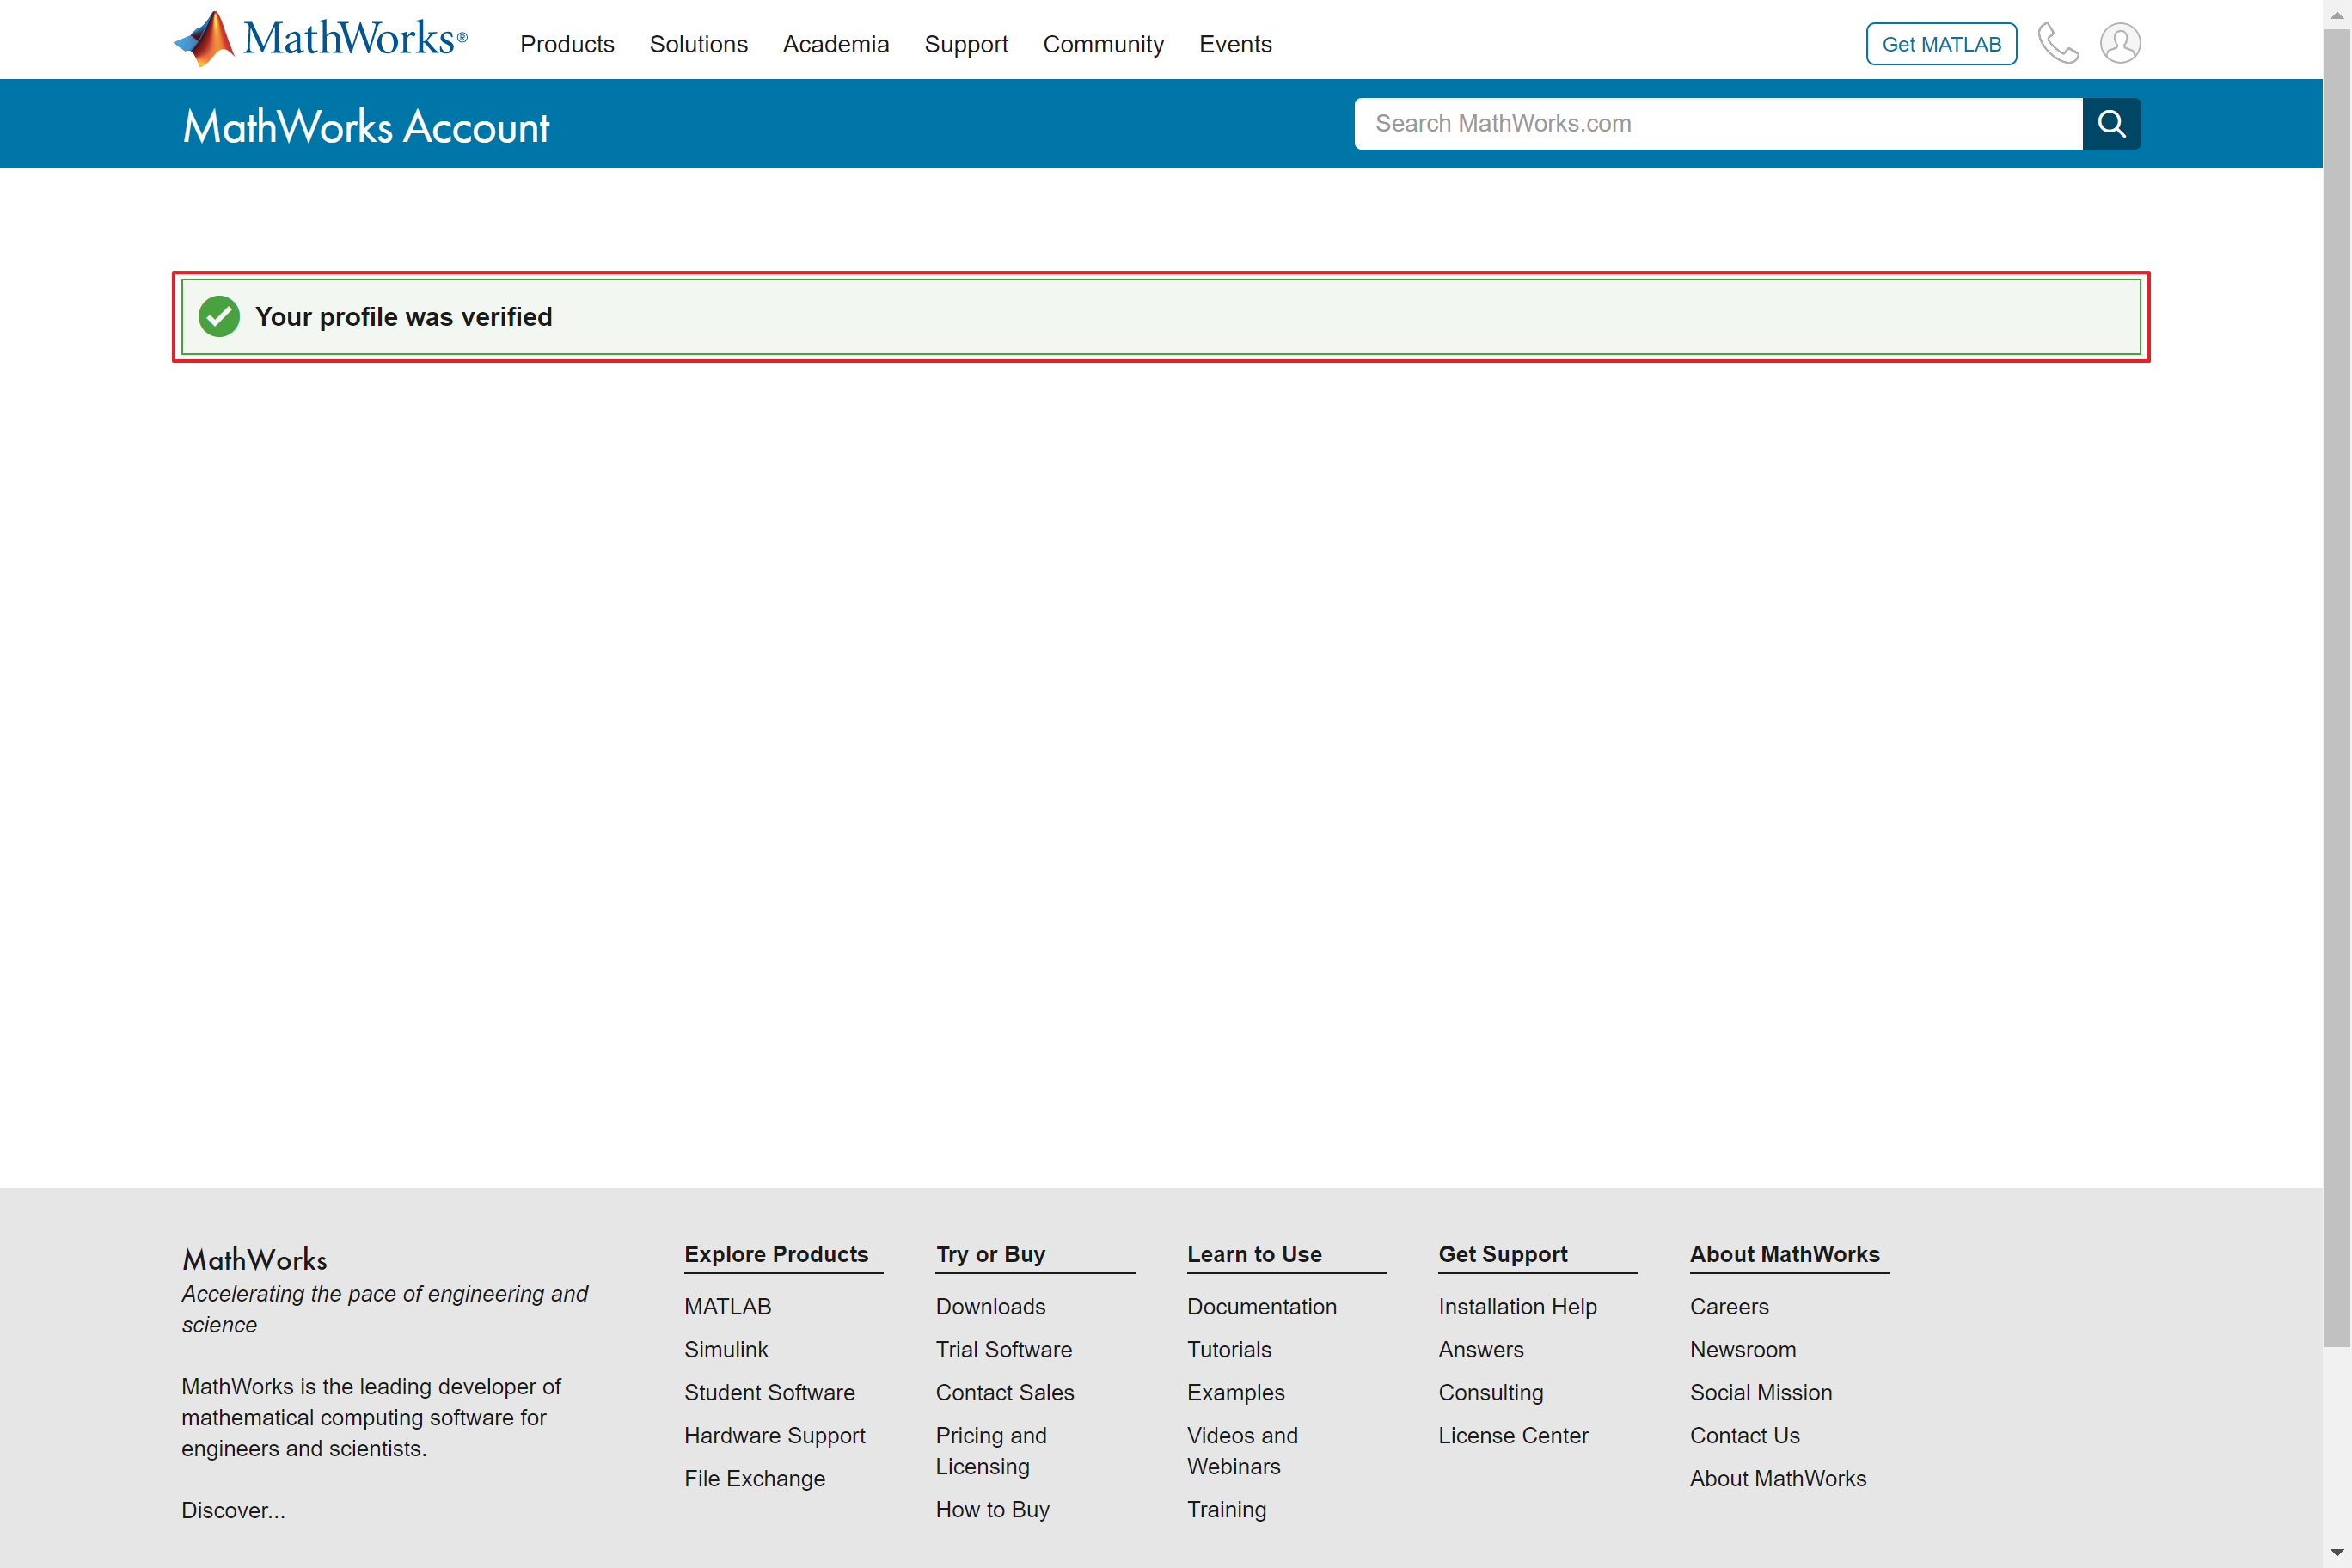Open the Answers footer link
Screen dimensions: 2352x1568
pyautogui.click(x=1480, y=1349)
